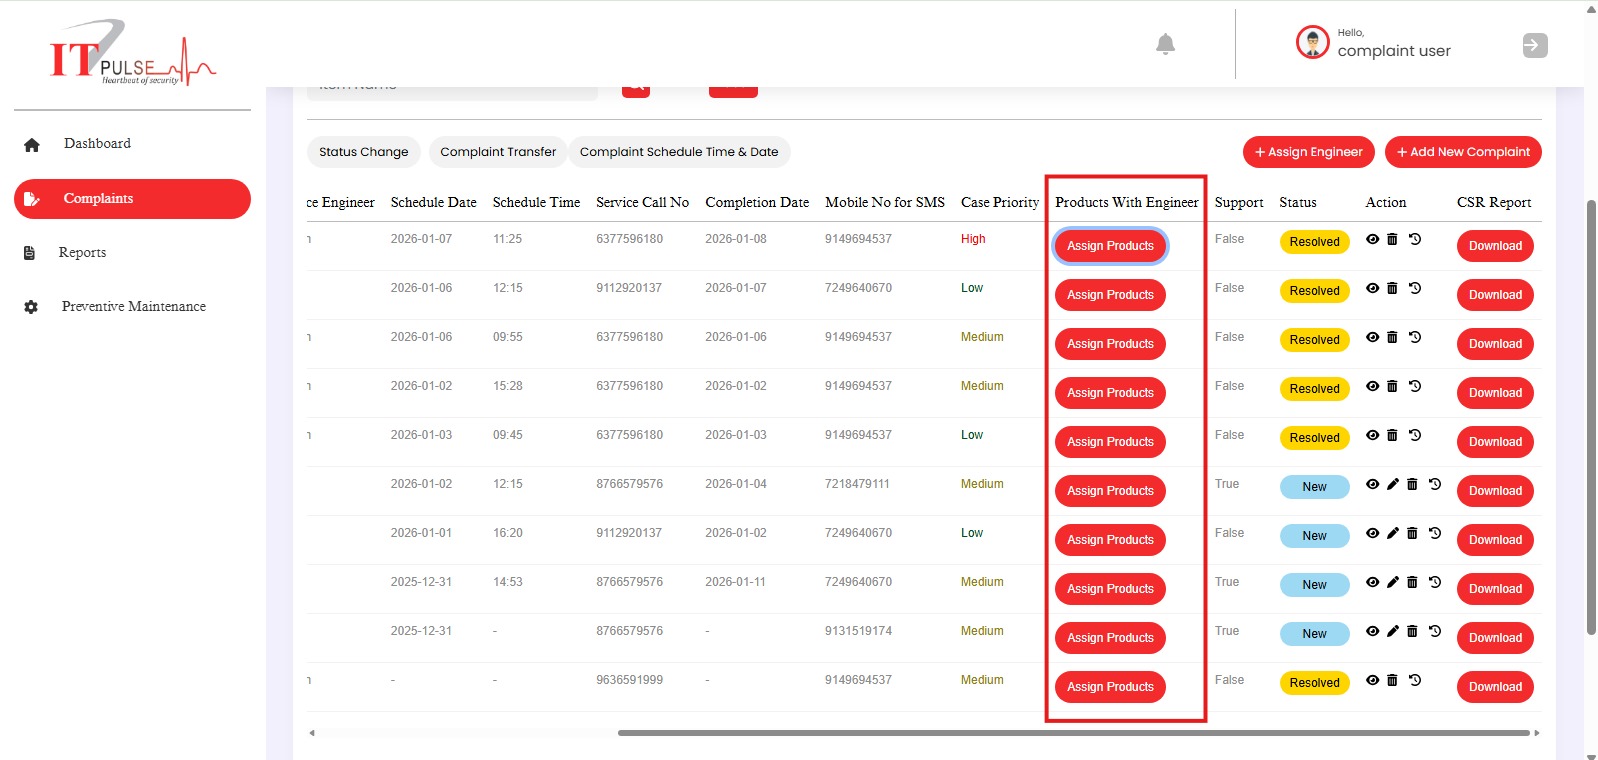The image size is (1598, 760).
Task: Download CSR report for the 2025-12-31 14:53 complaint
Action: (x=1495, y=589)
